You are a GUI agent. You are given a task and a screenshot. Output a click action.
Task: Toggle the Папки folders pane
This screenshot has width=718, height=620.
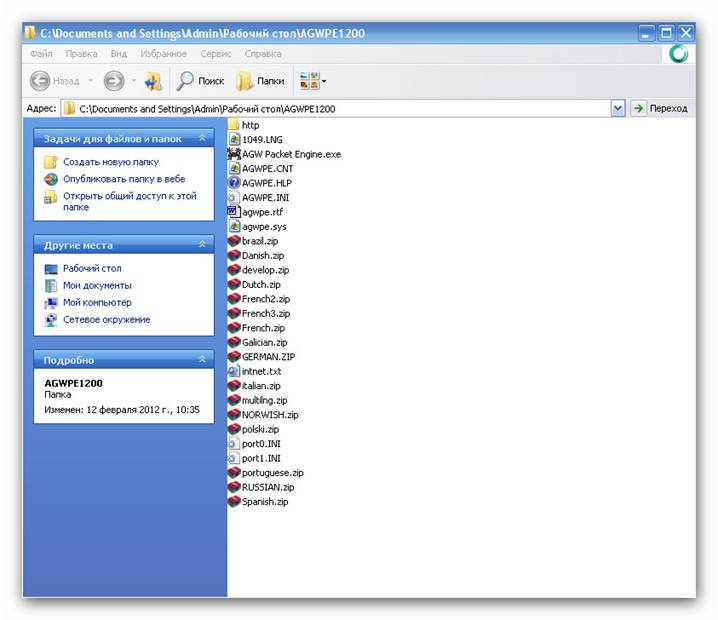260,81
